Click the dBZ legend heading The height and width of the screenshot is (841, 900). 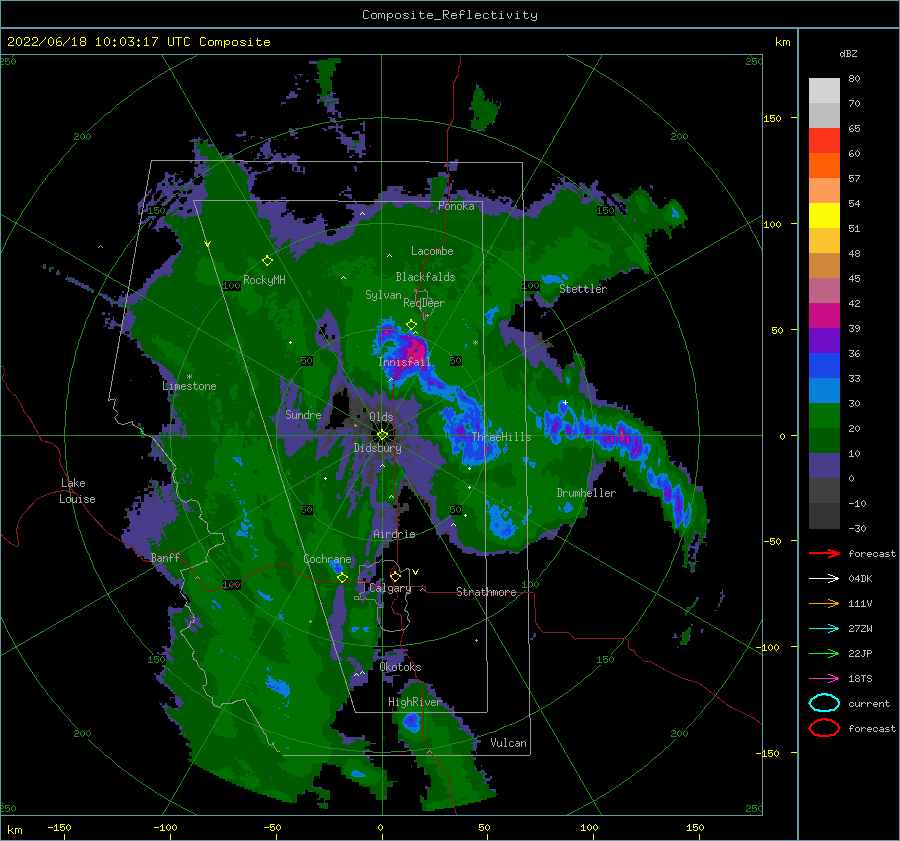(848, 53)
